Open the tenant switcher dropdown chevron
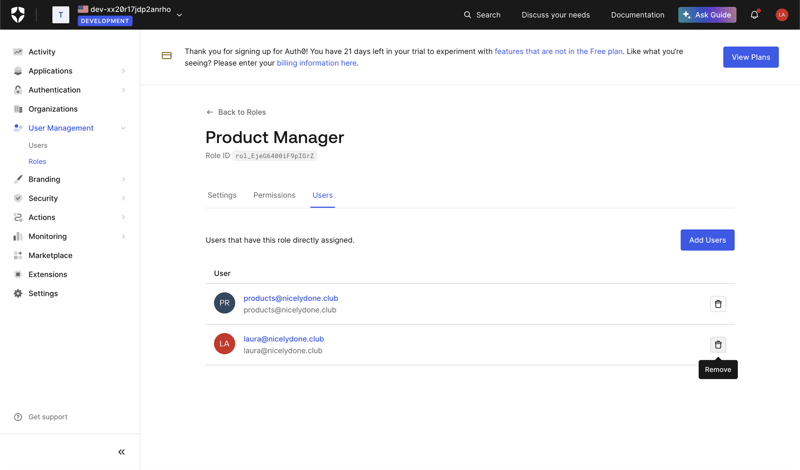 coord(179,15)
